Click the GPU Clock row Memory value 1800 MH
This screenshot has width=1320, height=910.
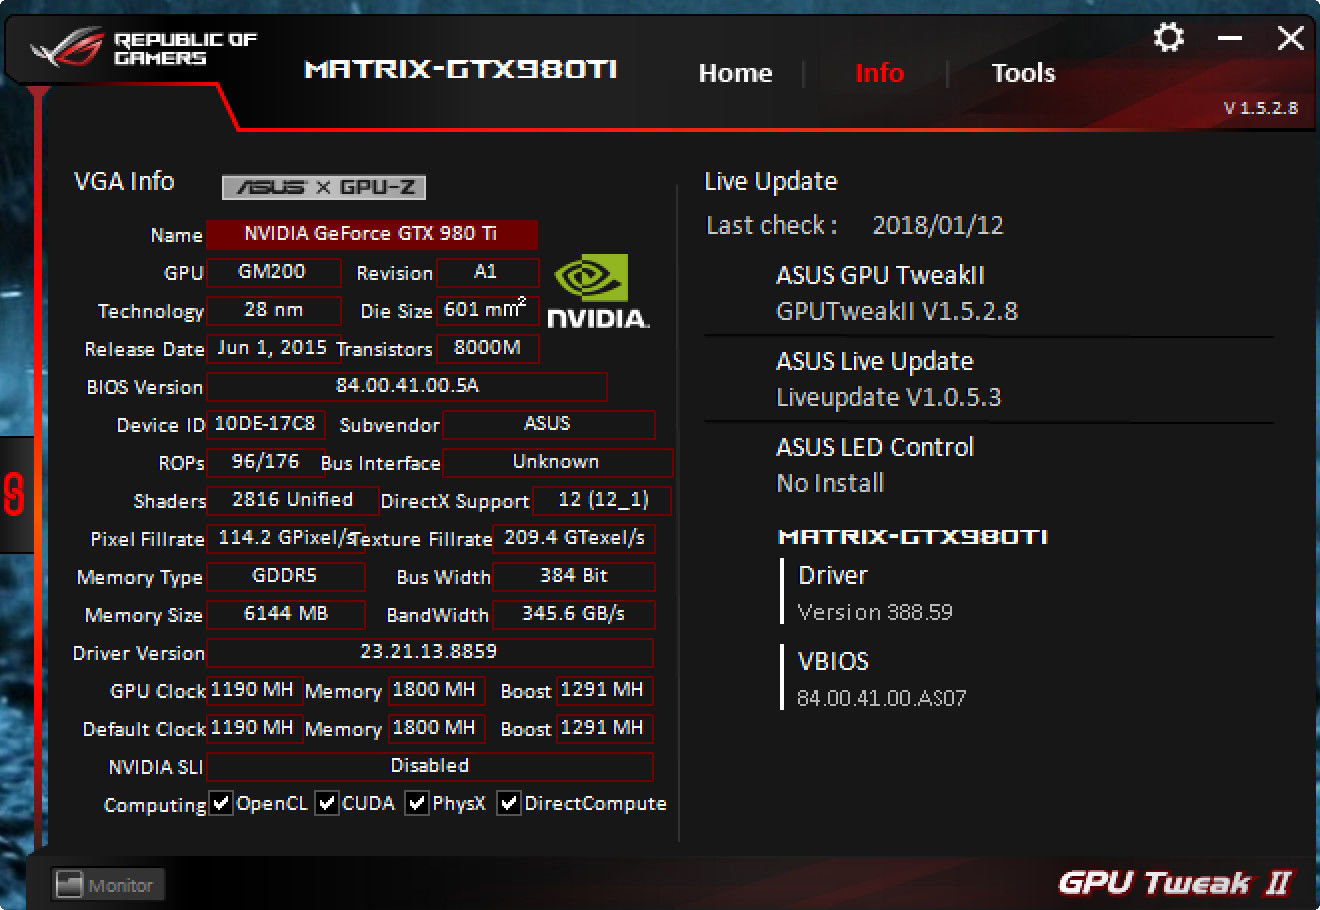tap(435, 690)
